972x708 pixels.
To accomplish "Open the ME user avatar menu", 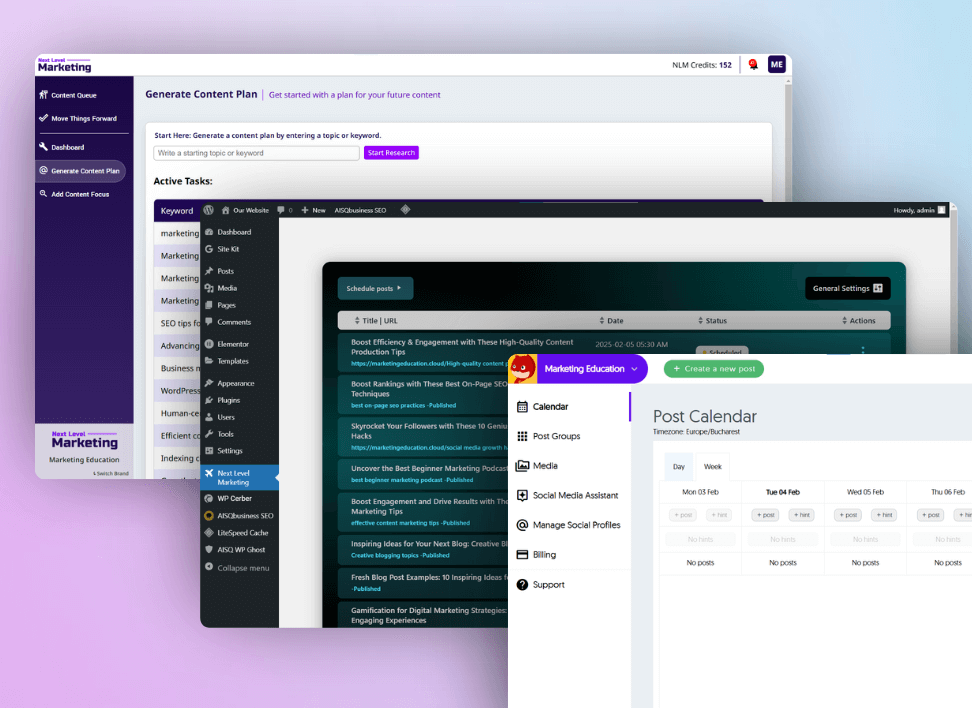I will point(777,65).
